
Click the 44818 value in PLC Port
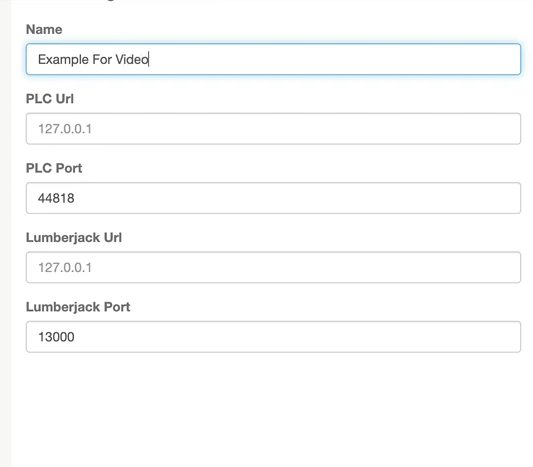click(x=56, y=198)
